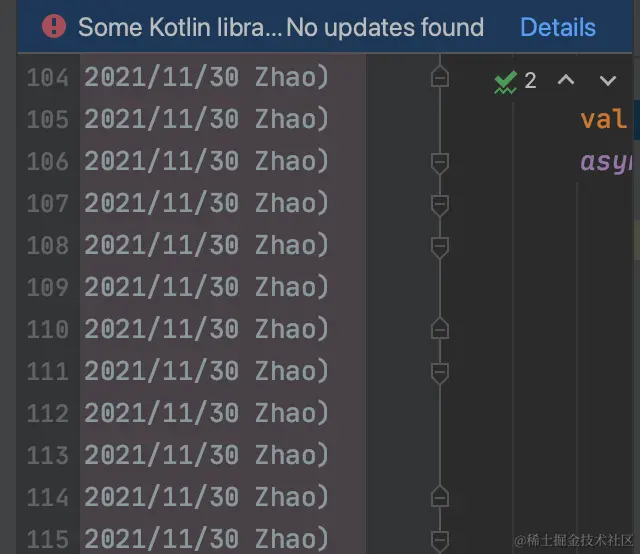The image size is (640, 554).
Task: Toggle the fold marker at line 107
Action: point(439,203)
